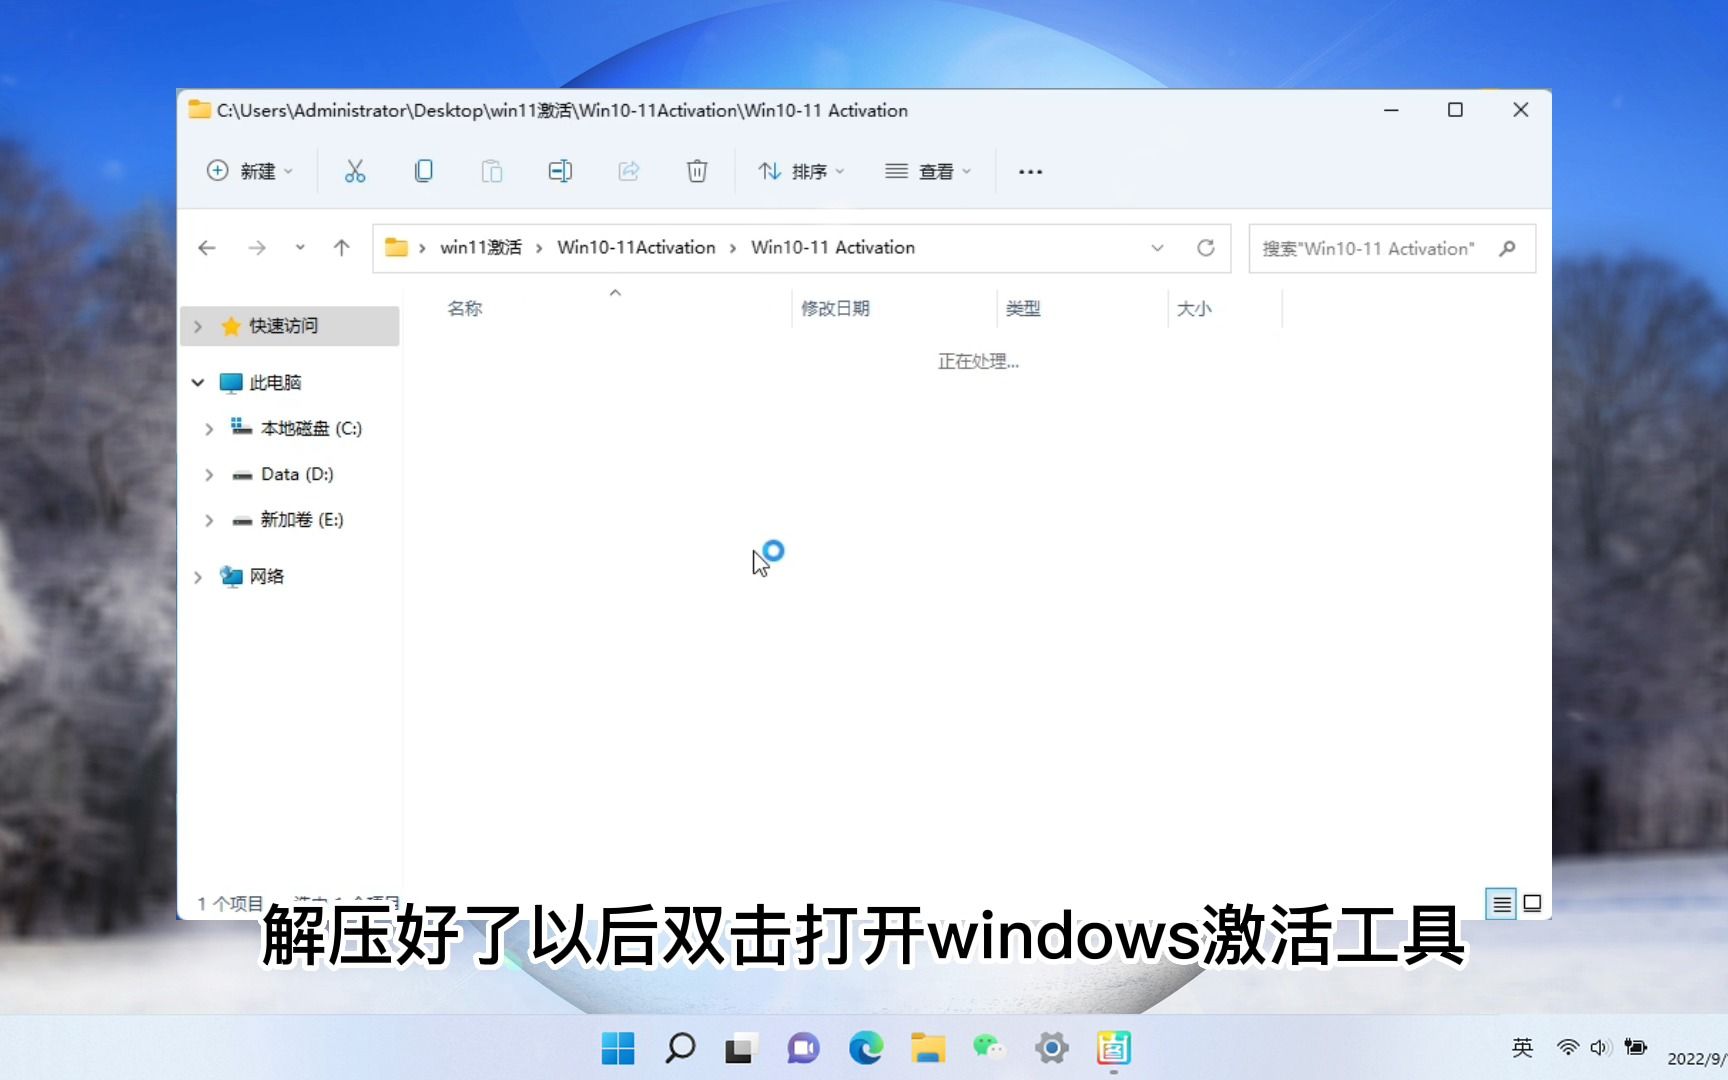This screenshot has width=1728, height=1080.
Task: Click the Paste clipboard icon
Action: (492, 171)
